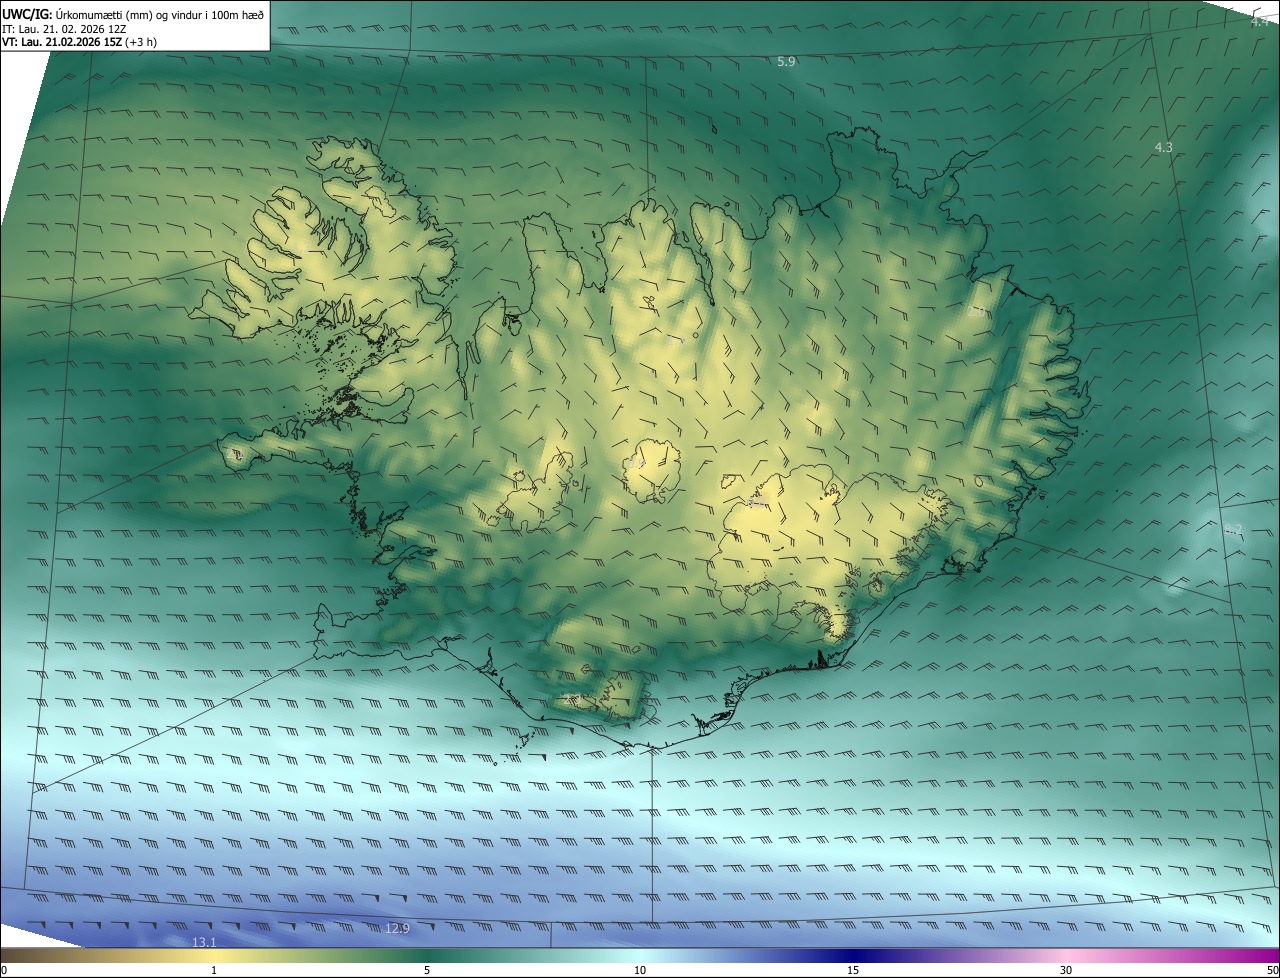
Task: Click the tick label 5 on the color scale
Action: [427, 970]
